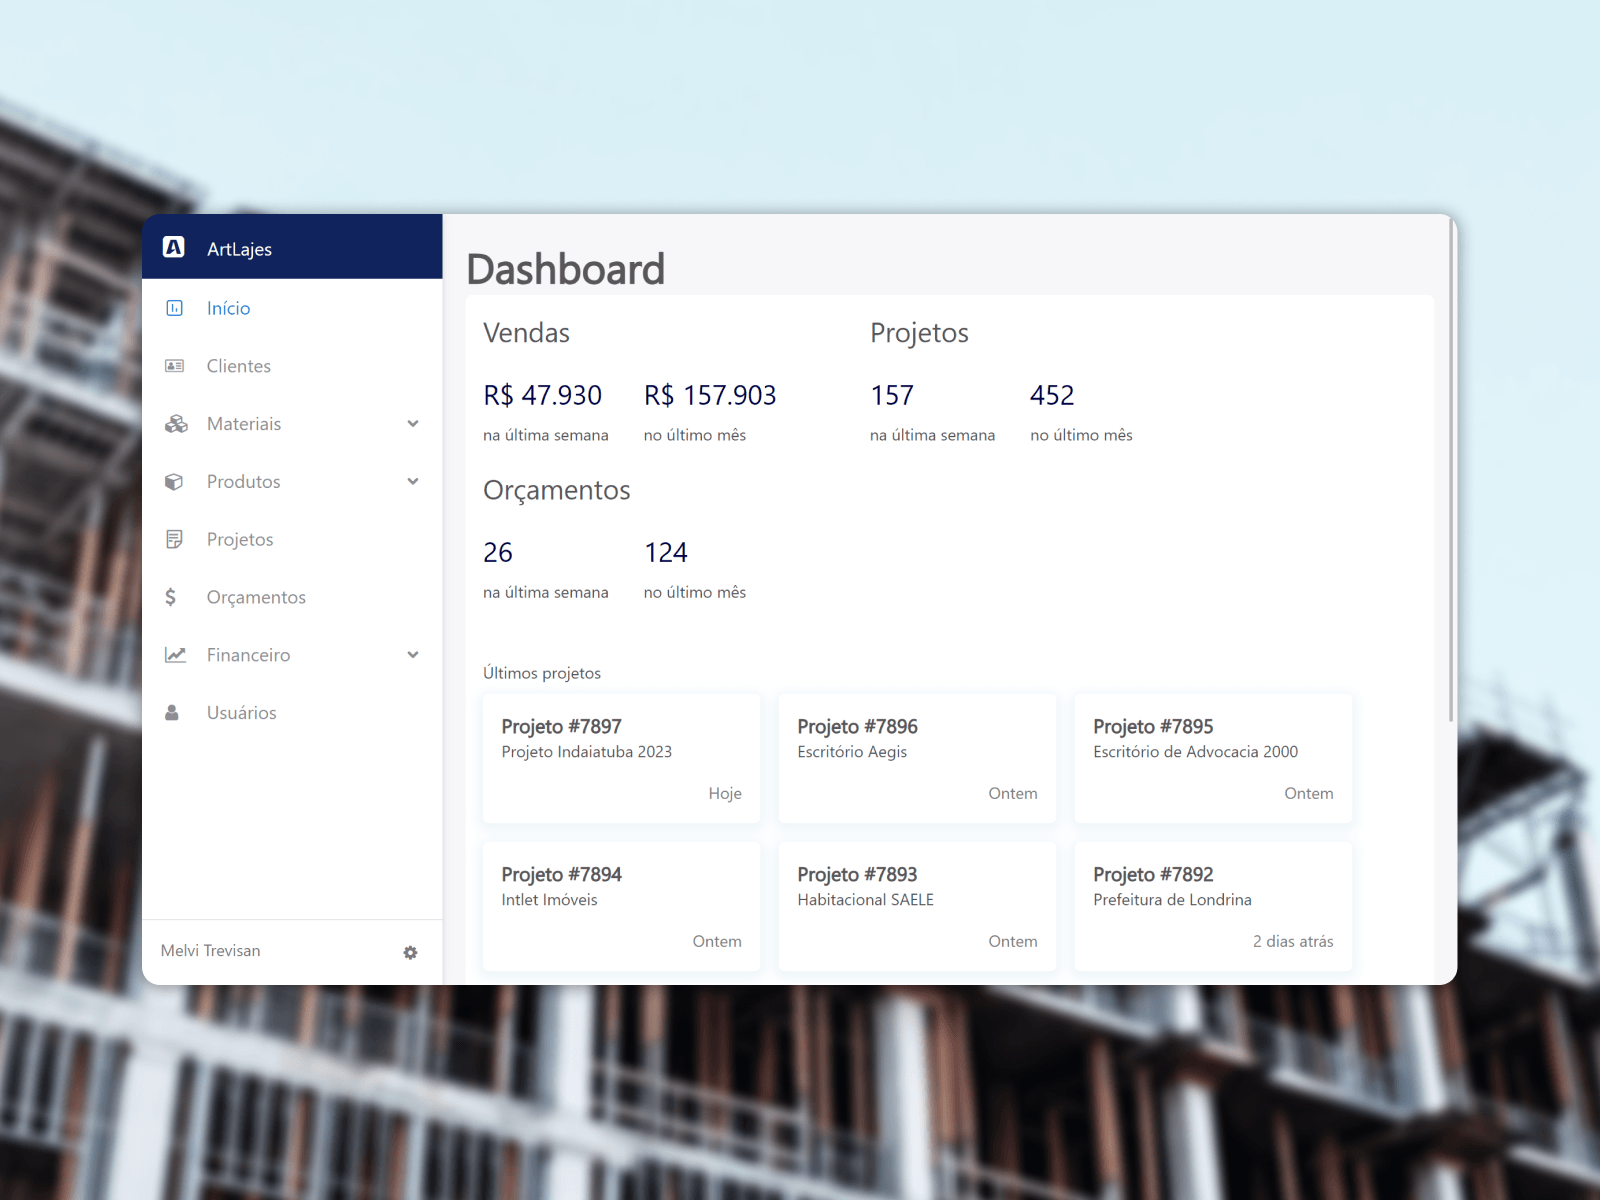
Task: Expand the Financeiro submenu chevron
Action: (x=413, y=655)
